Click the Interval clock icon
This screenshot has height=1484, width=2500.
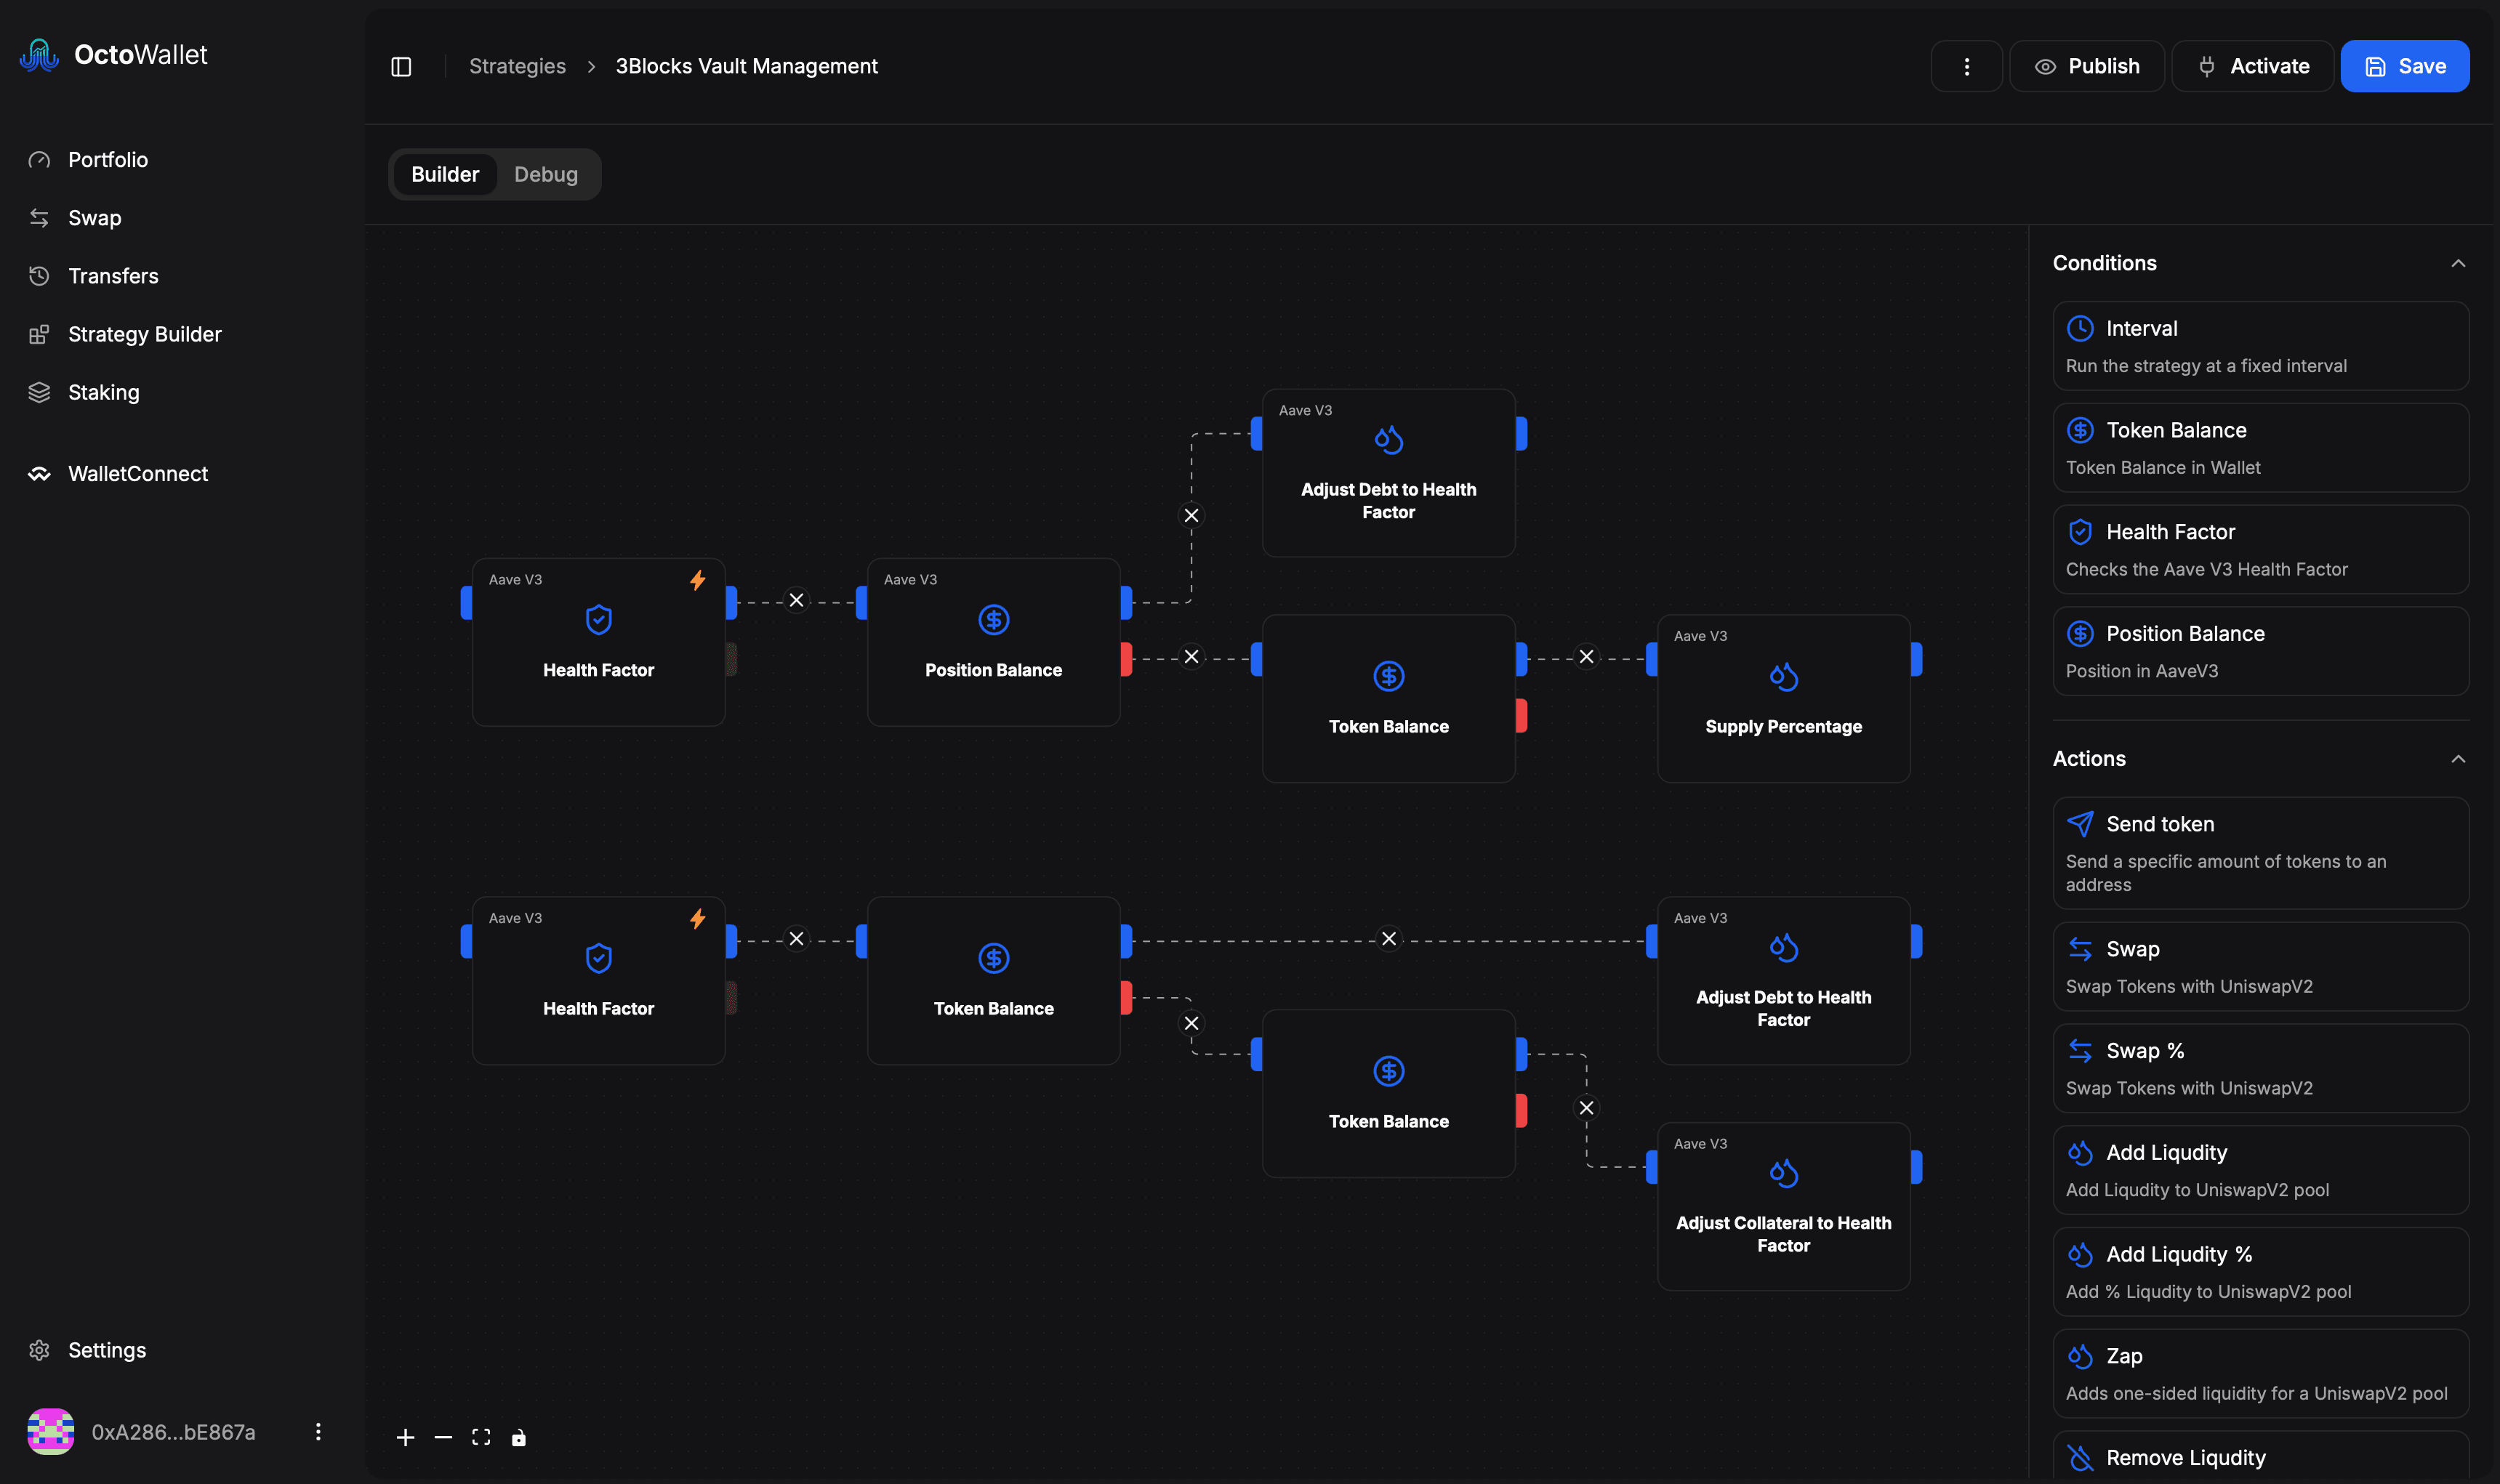(x=2080, y=328)
